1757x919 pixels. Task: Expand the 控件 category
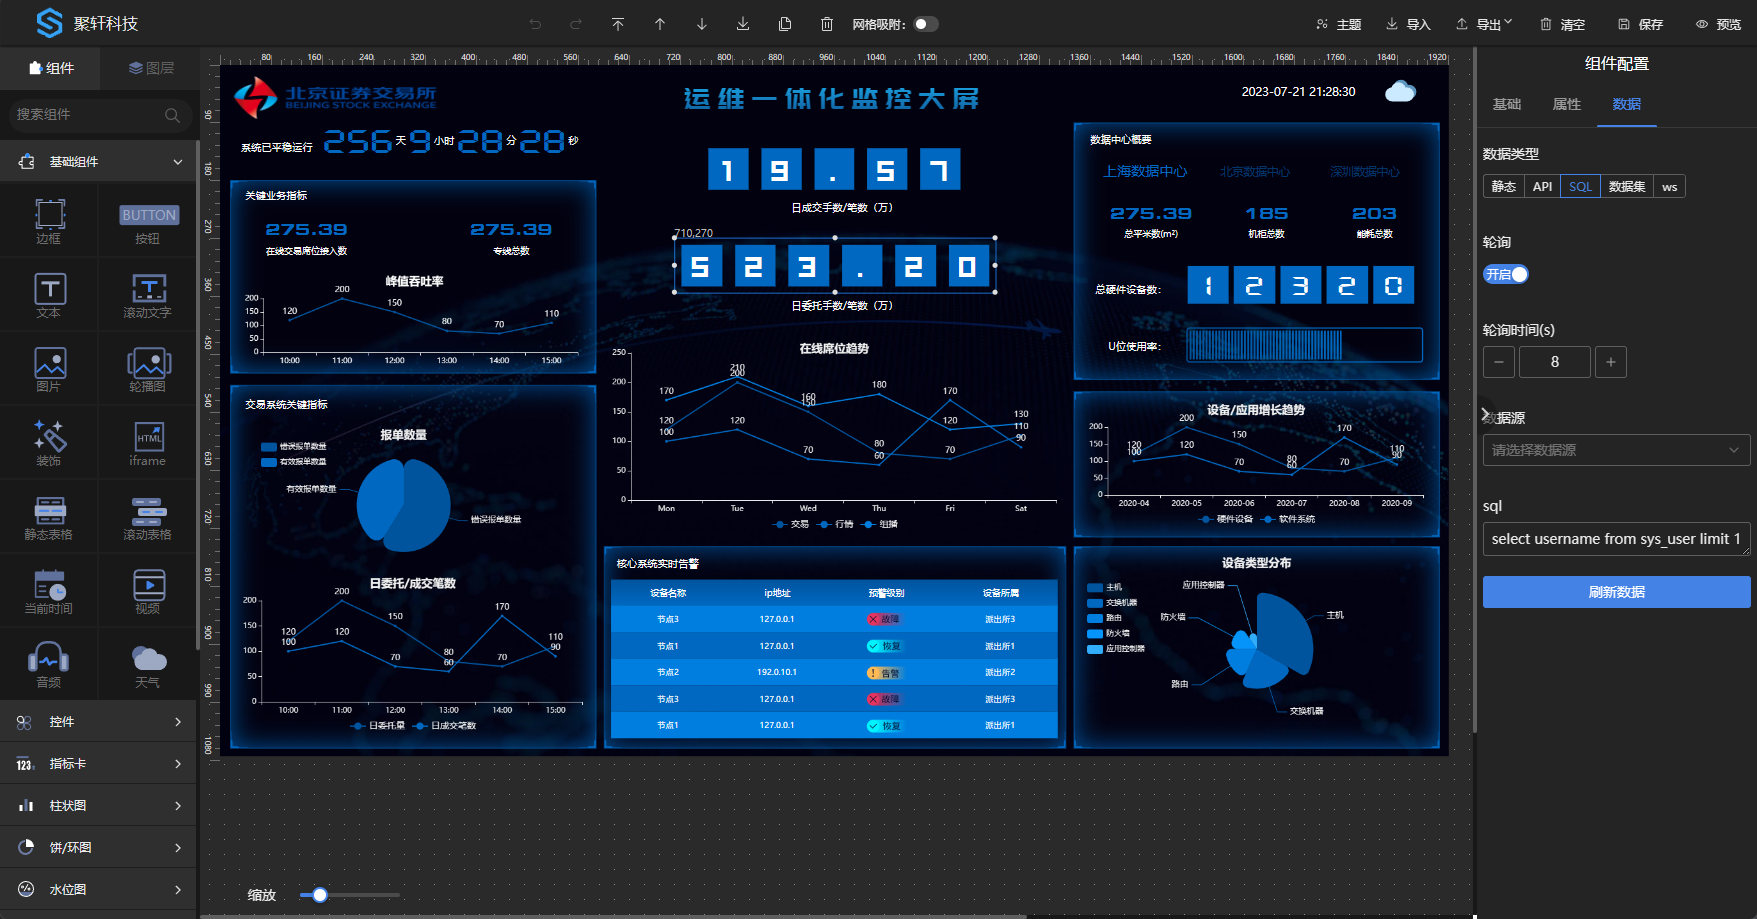99,721
